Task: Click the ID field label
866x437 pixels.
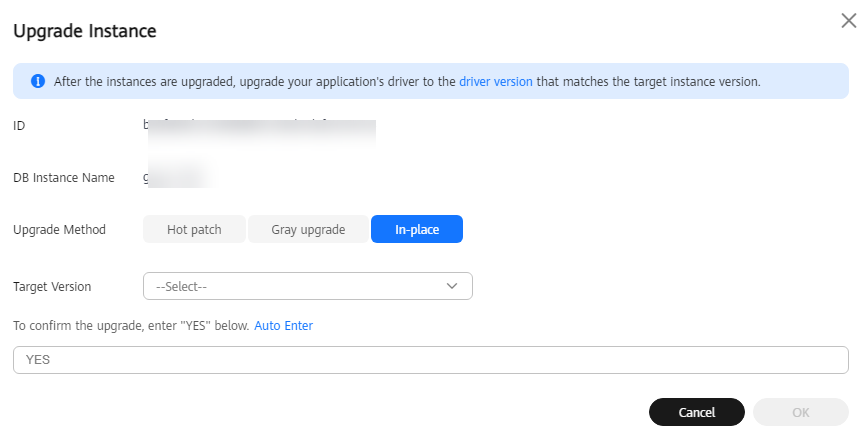Action: [x=19, y=126]
